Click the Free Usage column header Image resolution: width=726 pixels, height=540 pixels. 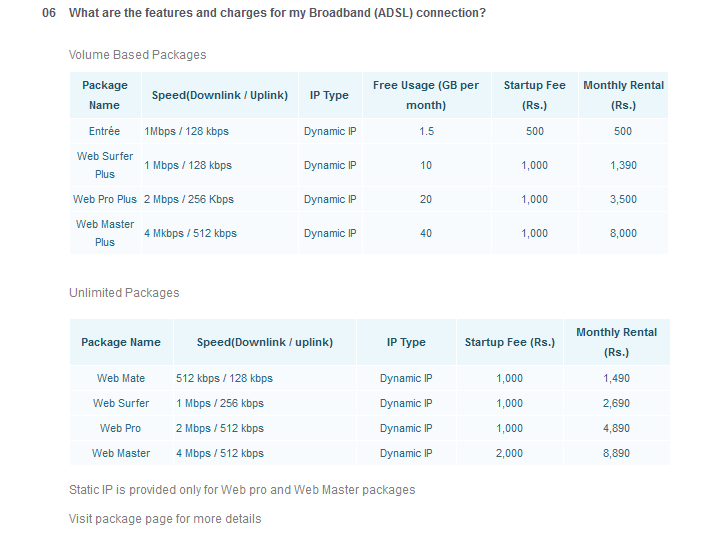426,95
